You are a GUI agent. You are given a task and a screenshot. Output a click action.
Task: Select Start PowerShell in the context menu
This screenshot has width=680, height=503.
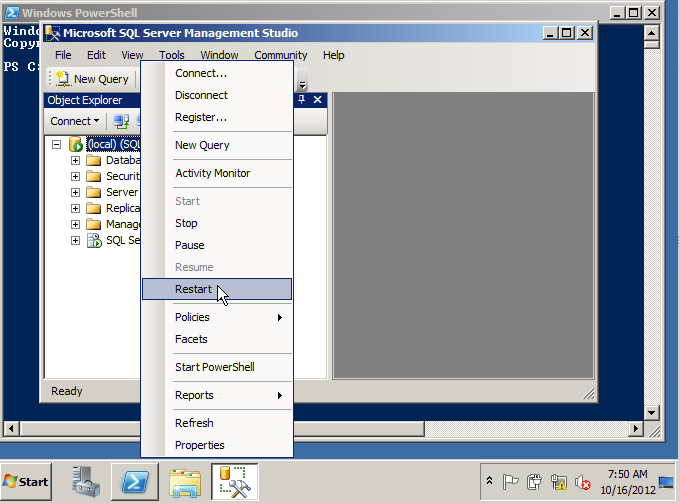pos(217,367)
